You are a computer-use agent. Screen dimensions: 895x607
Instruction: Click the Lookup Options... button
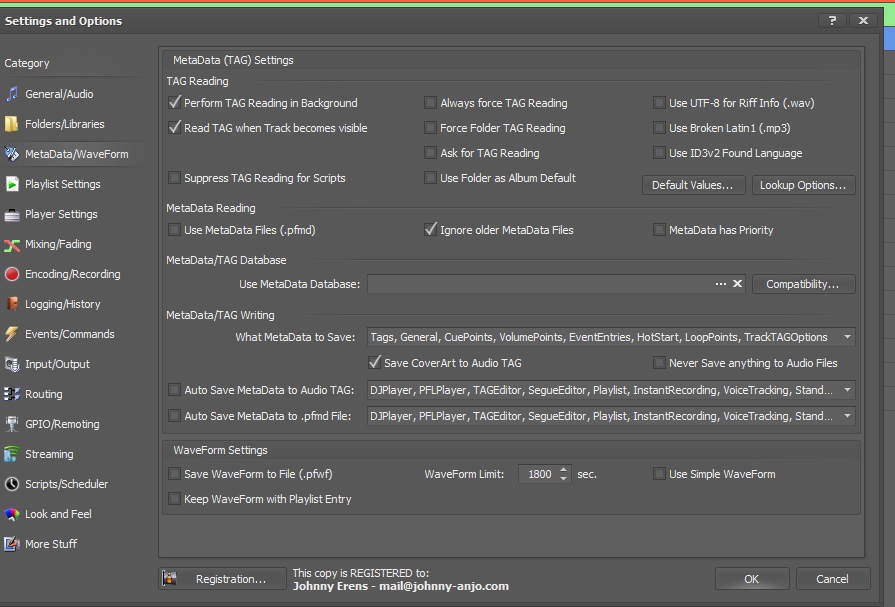coord(803,185)
